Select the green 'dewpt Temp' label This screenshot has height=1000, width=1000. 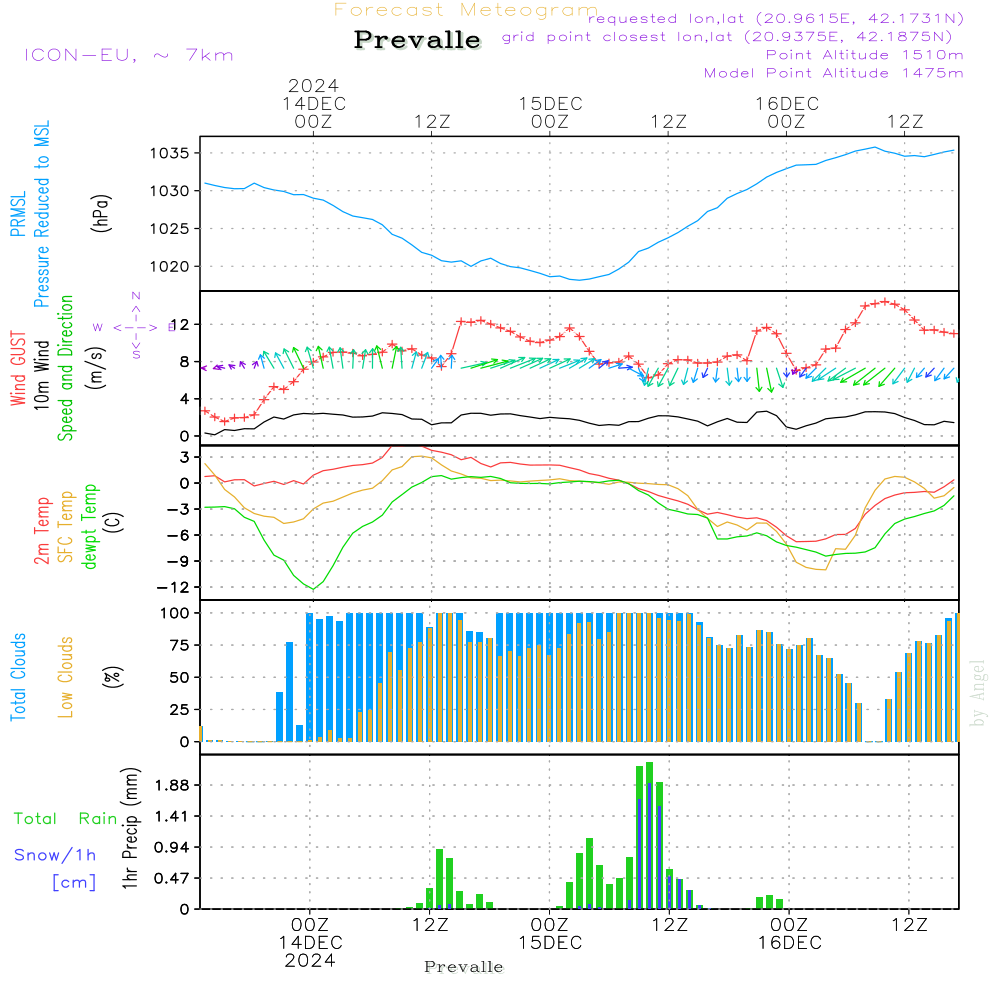pos(90,527)
